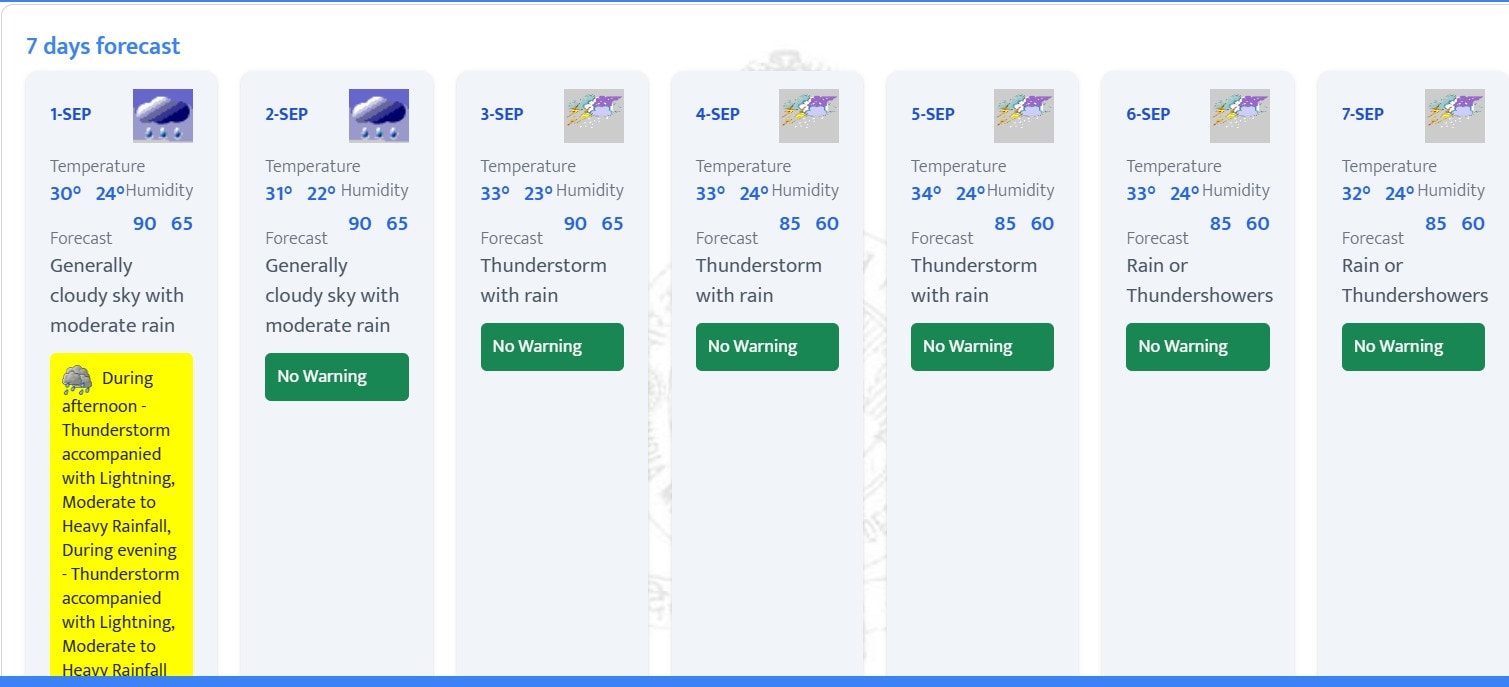Select the 4-SEP thunderstorm weather icon

[809, 115]
